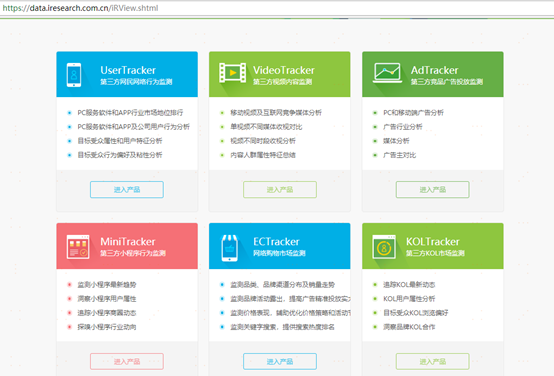This screenshot has height=376, width=554.
Task: Click the KOLTracker card title
Action: pyautogui.click(x=432, y=242)
